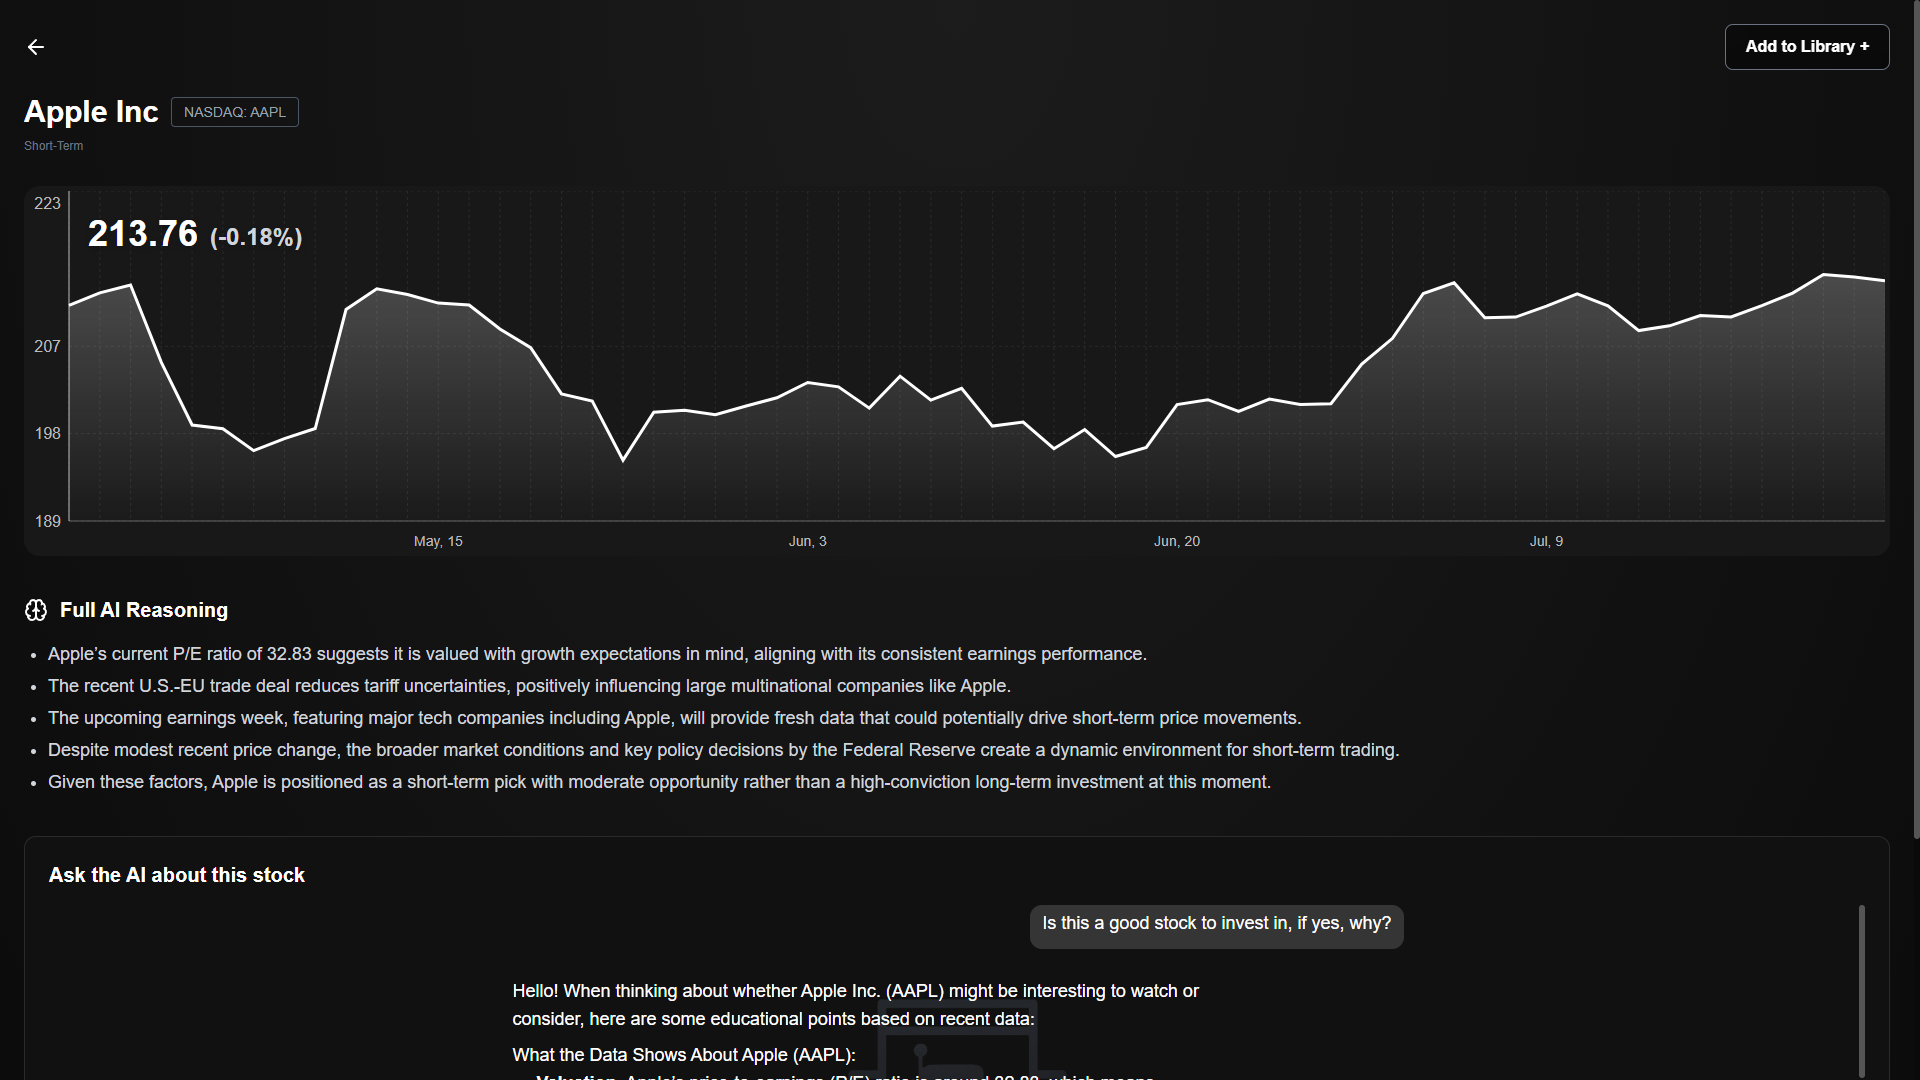Click the bullet about short-term pick positioning
1920x1080 pixels.
point(659,782)
